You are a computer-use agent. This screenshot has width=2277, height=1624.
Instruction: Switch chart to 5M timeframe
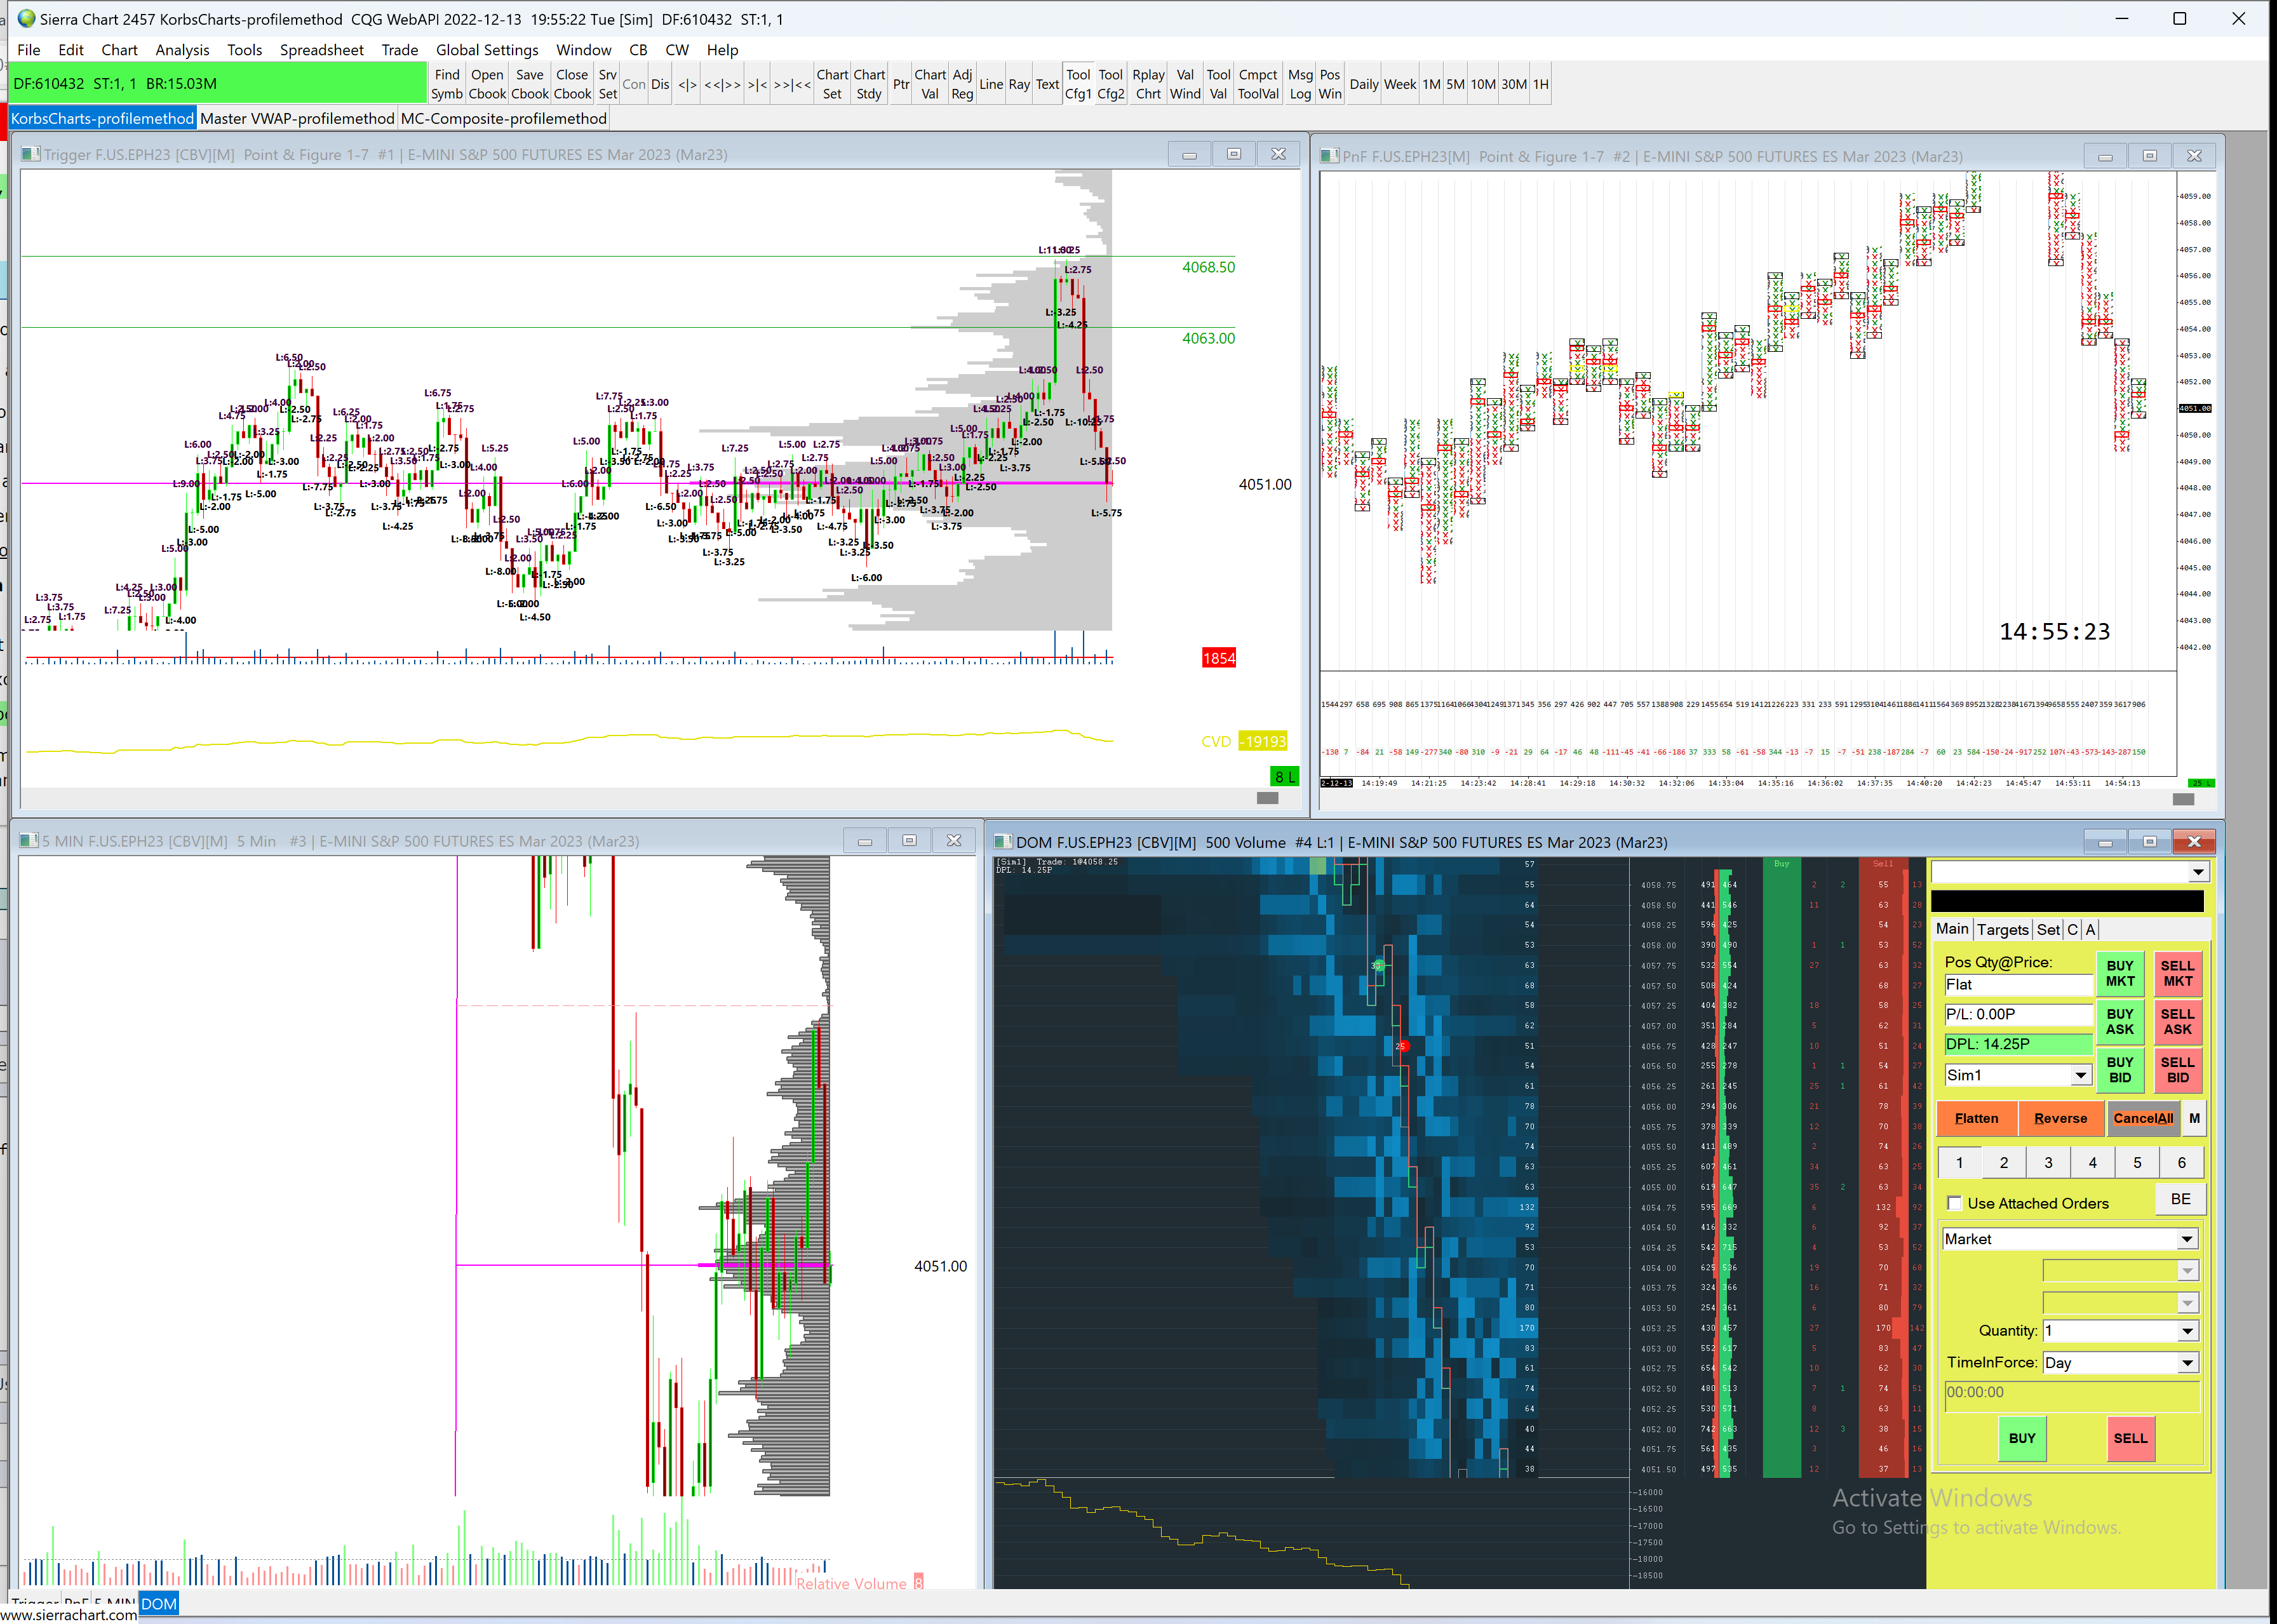tap(1454, 84)
